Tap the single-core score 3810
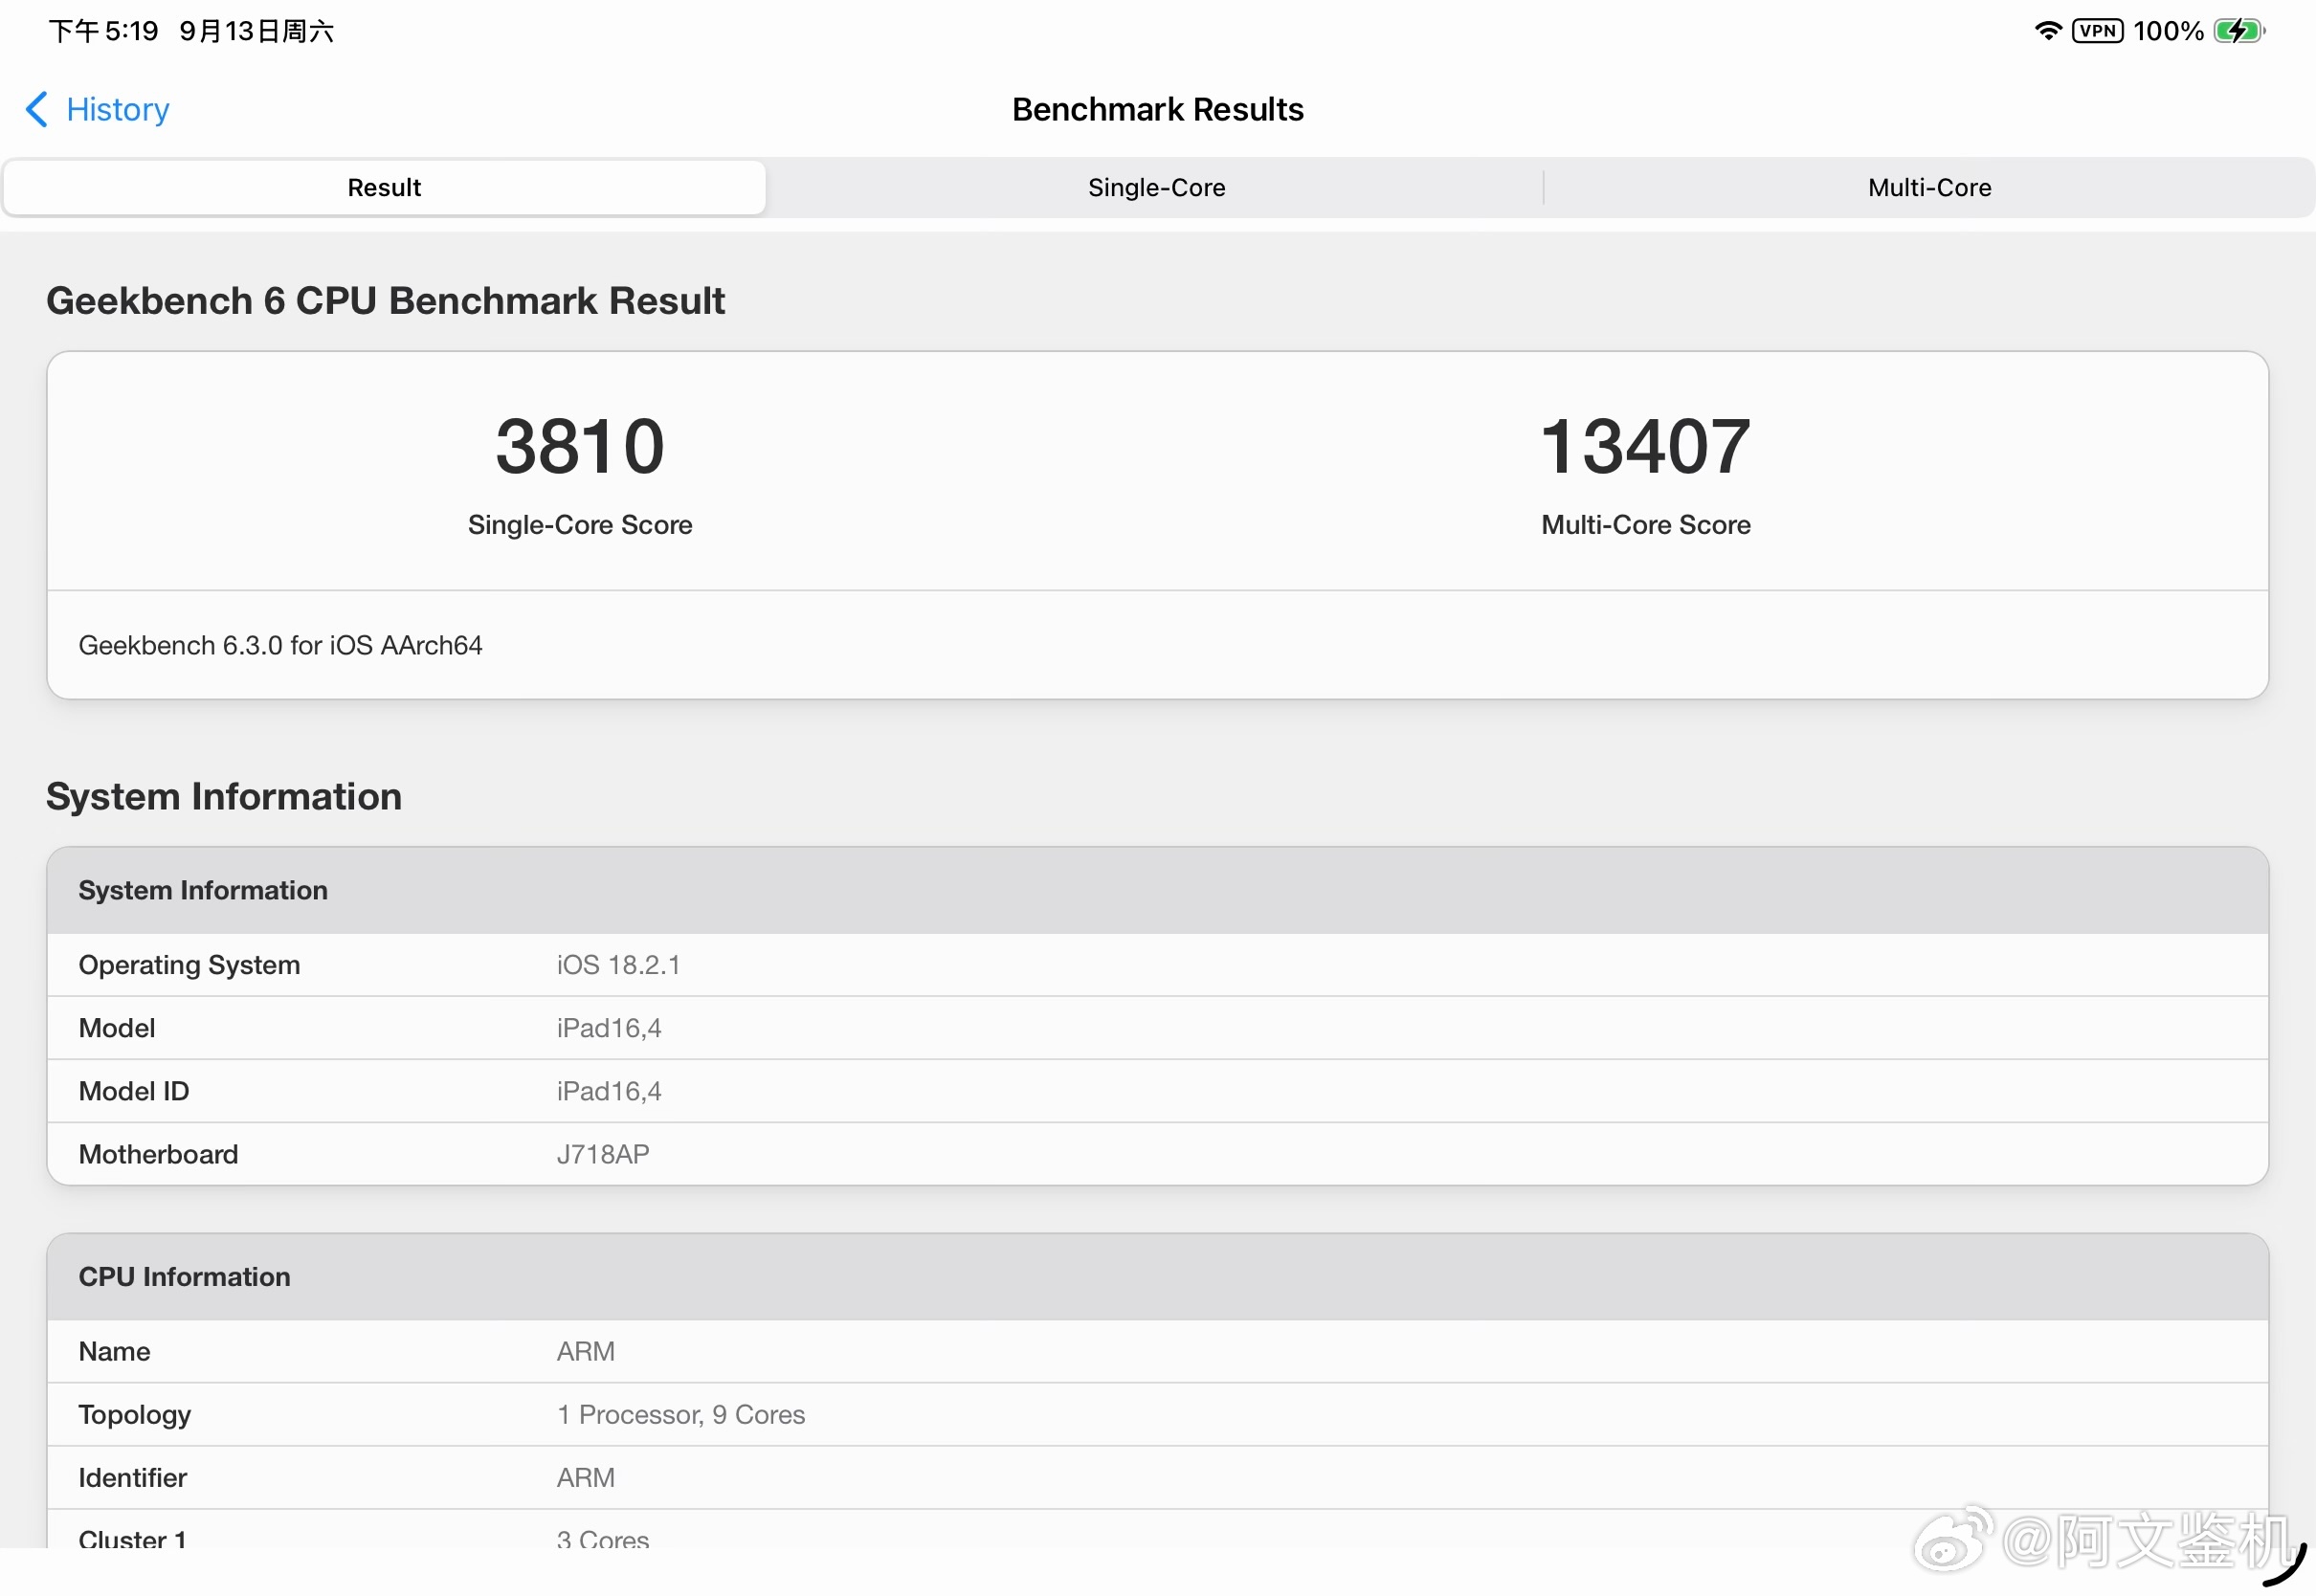 click(x=580, y=446)
